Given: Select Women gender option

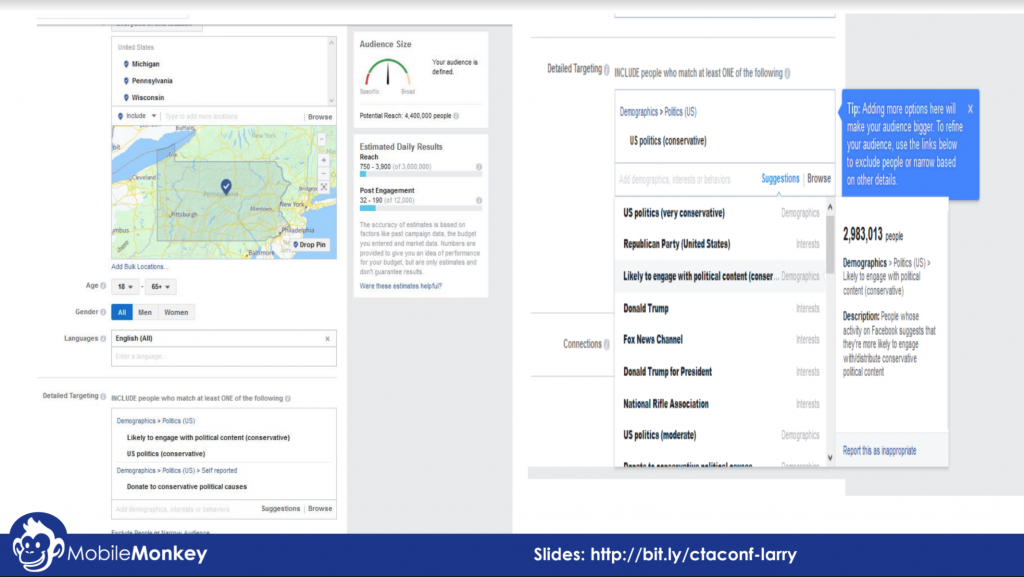Looking at the screenshot, I should click(176, 312).
